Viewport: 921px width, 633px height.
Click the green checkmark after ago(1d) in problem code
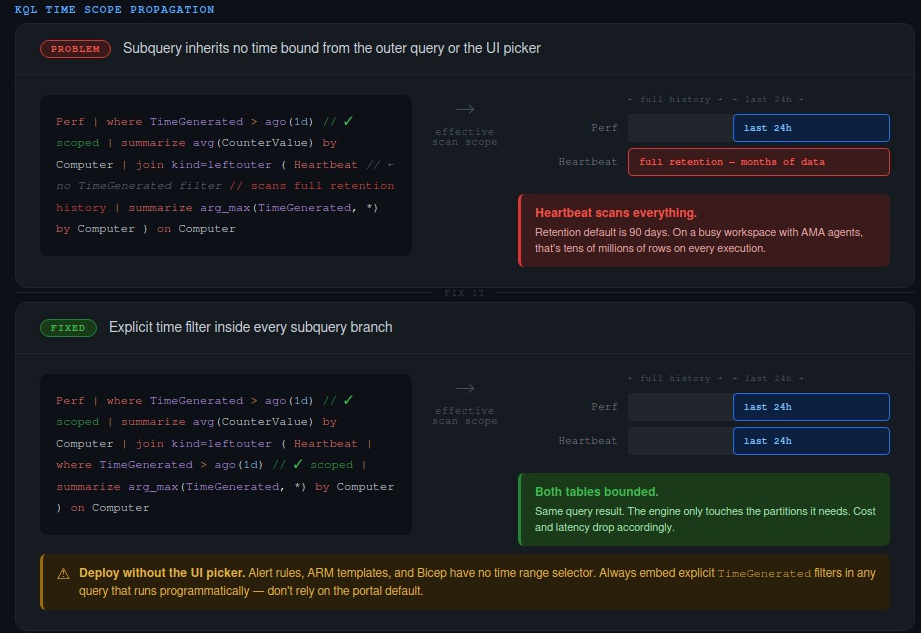(347, 121)
